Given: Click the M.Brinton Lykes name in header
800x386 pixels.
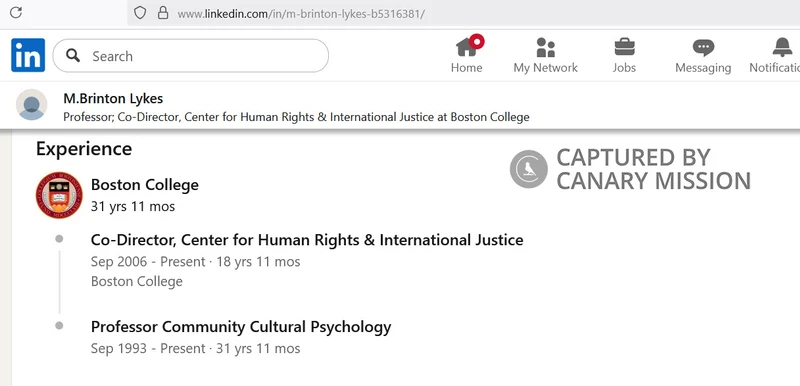Looking at the screenshot, I should (113, 98).
